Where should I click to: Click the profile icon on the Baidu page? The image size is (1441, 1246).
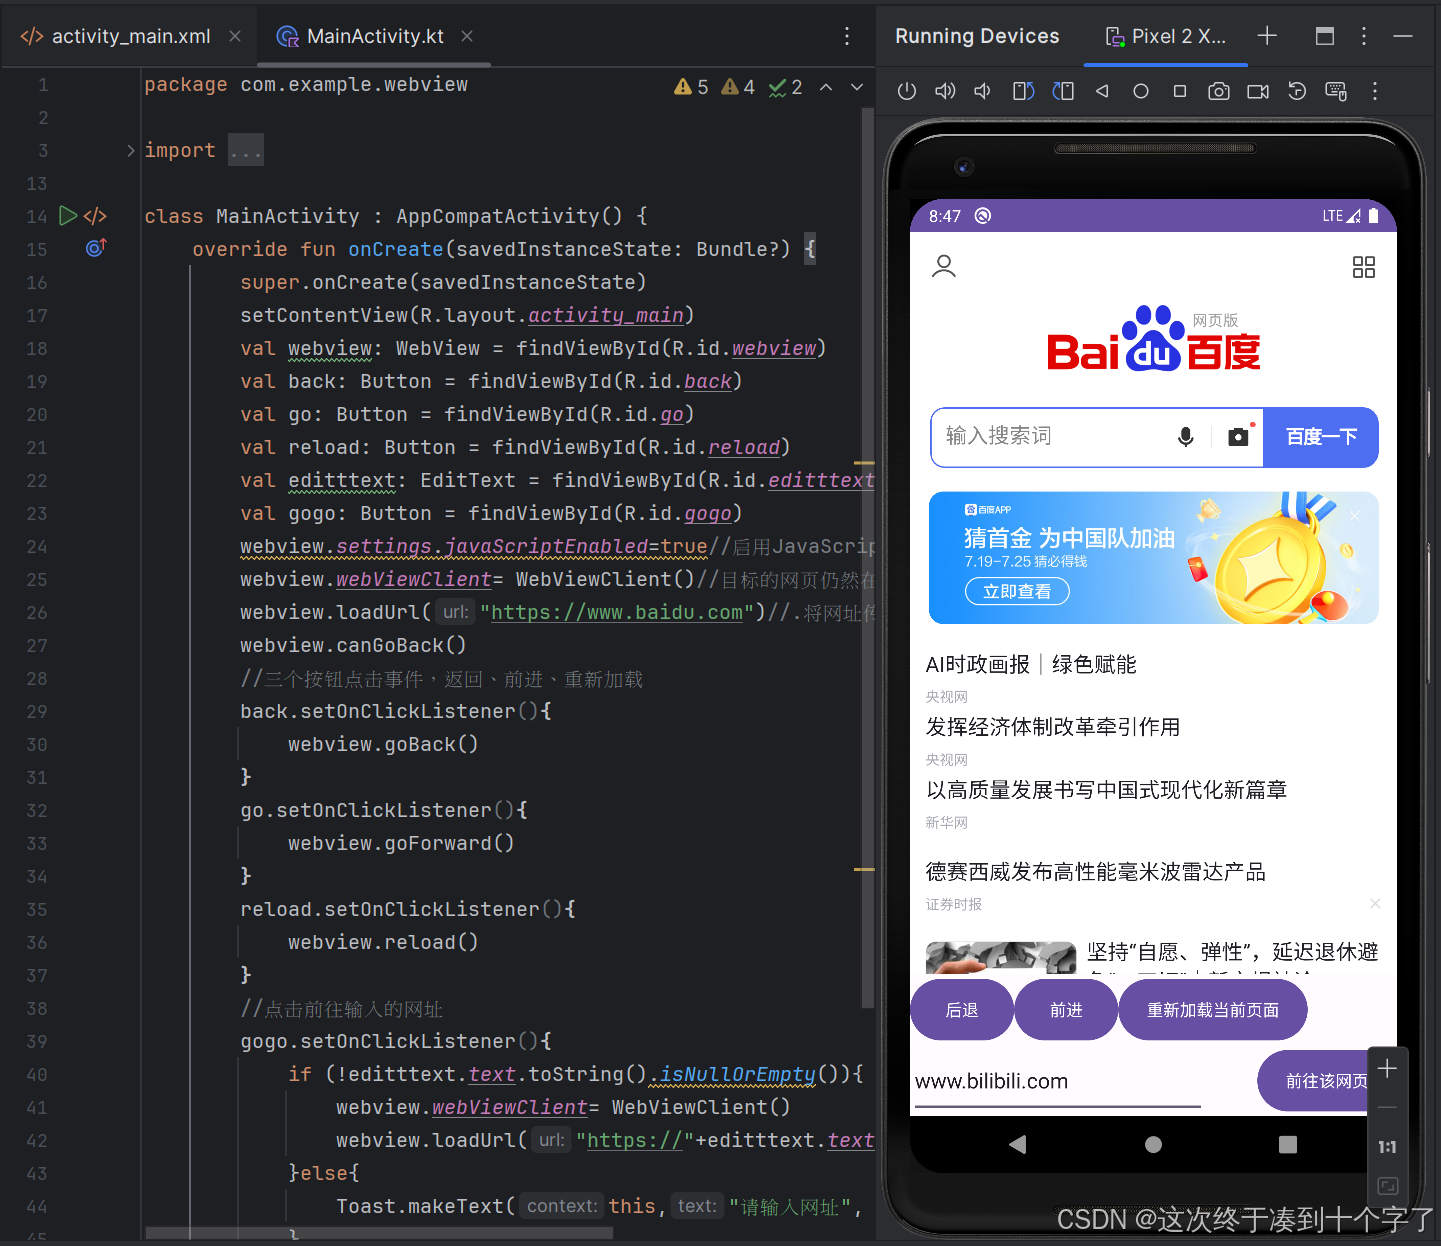(x=944, y=266)
